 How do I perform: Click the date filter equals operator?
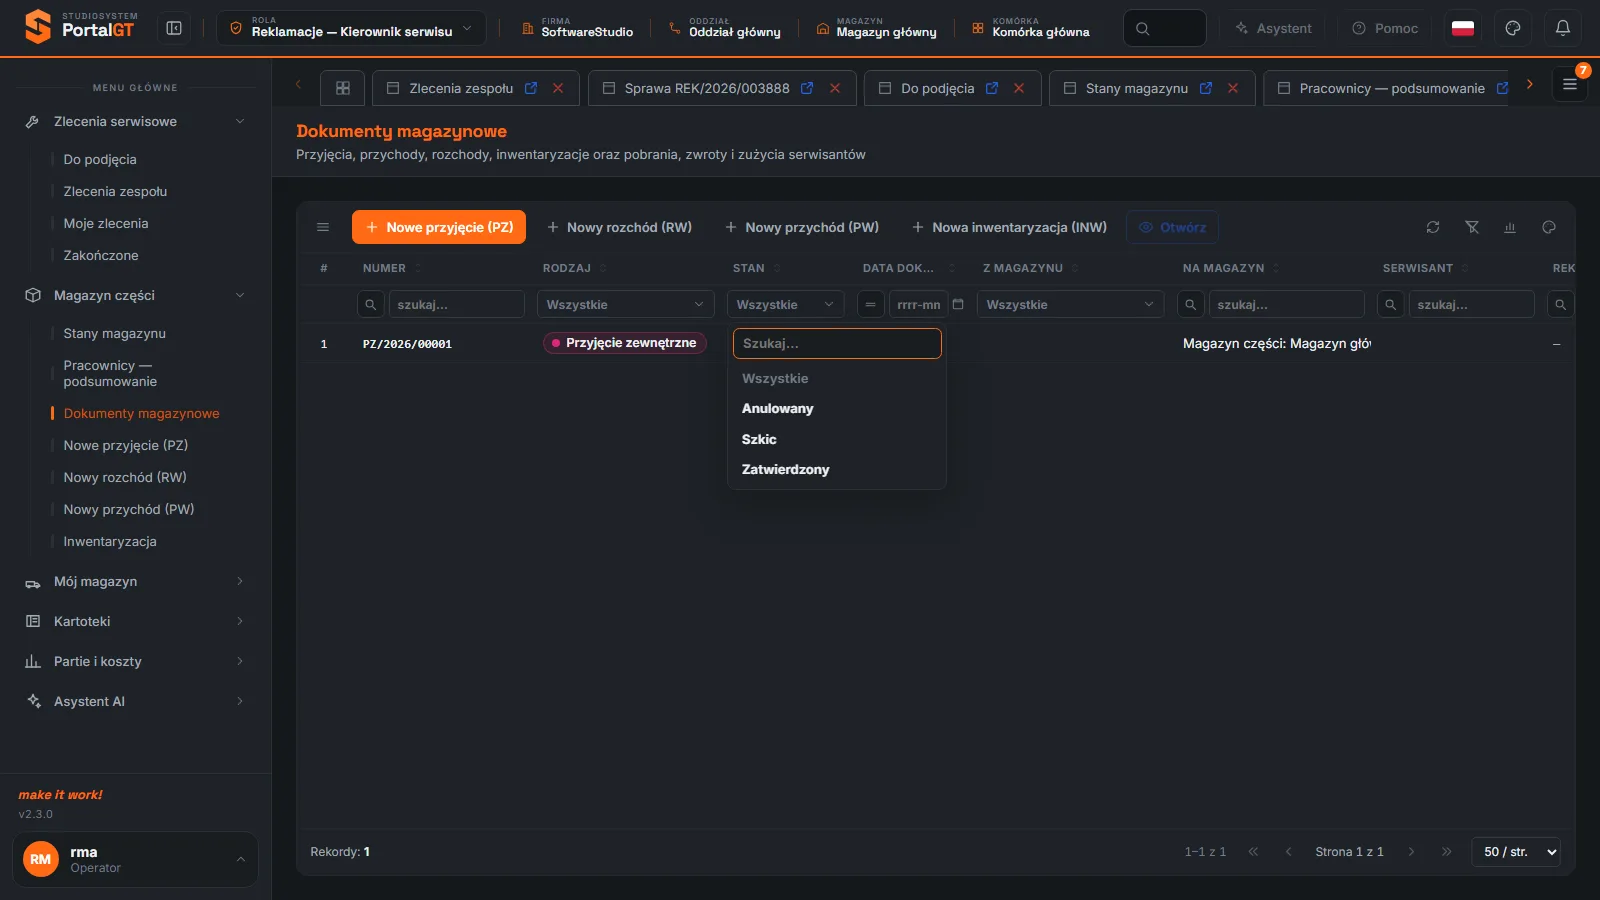871,304
